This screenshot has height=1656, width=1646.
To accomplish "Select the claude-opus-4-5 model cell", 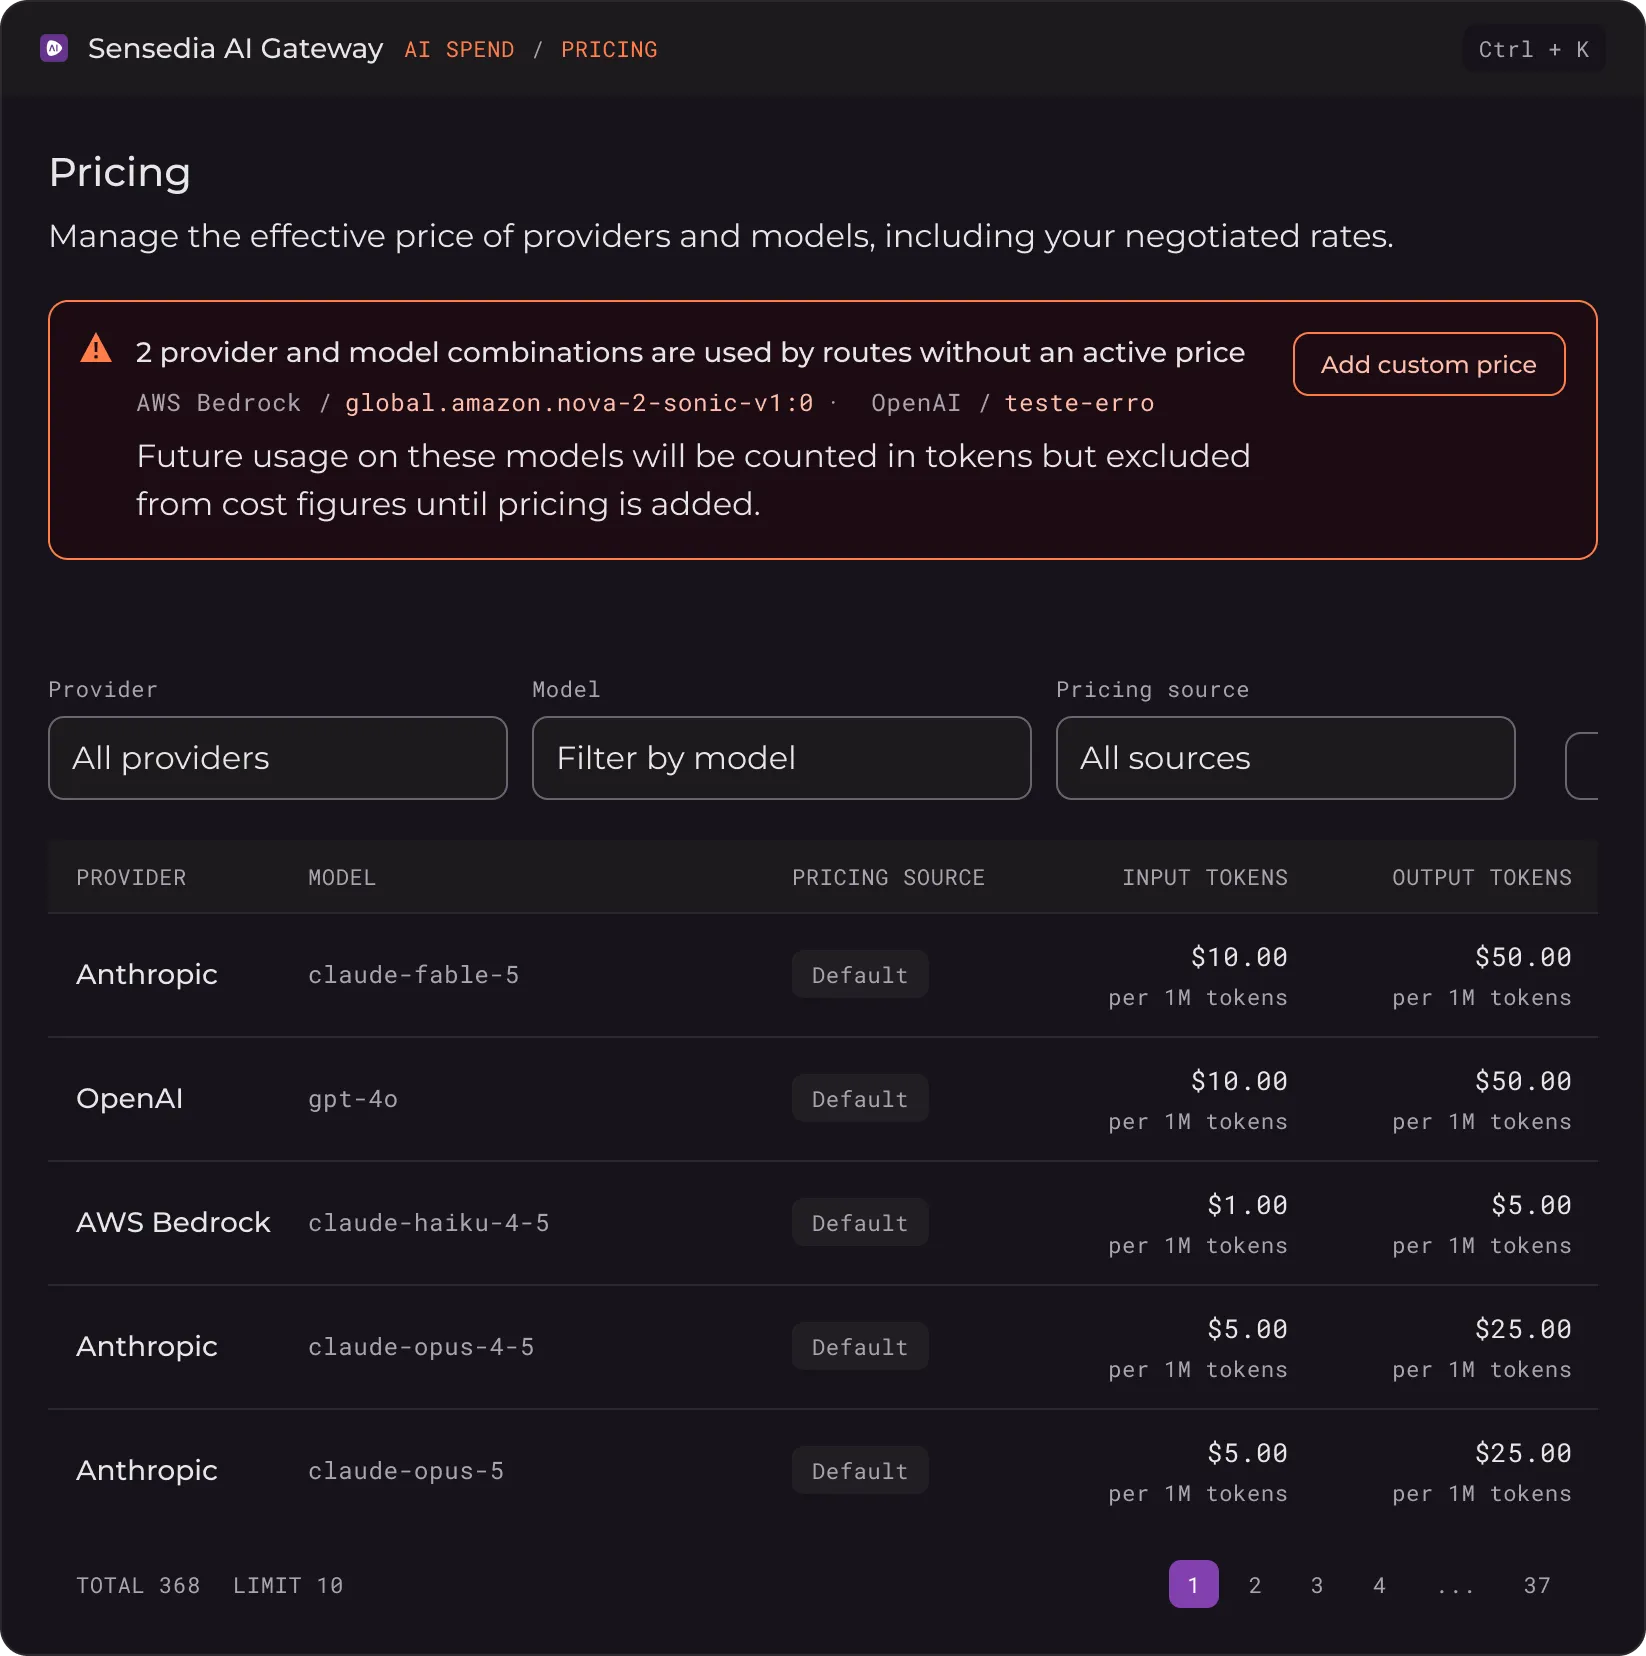I will click(x=421, y=1347).
